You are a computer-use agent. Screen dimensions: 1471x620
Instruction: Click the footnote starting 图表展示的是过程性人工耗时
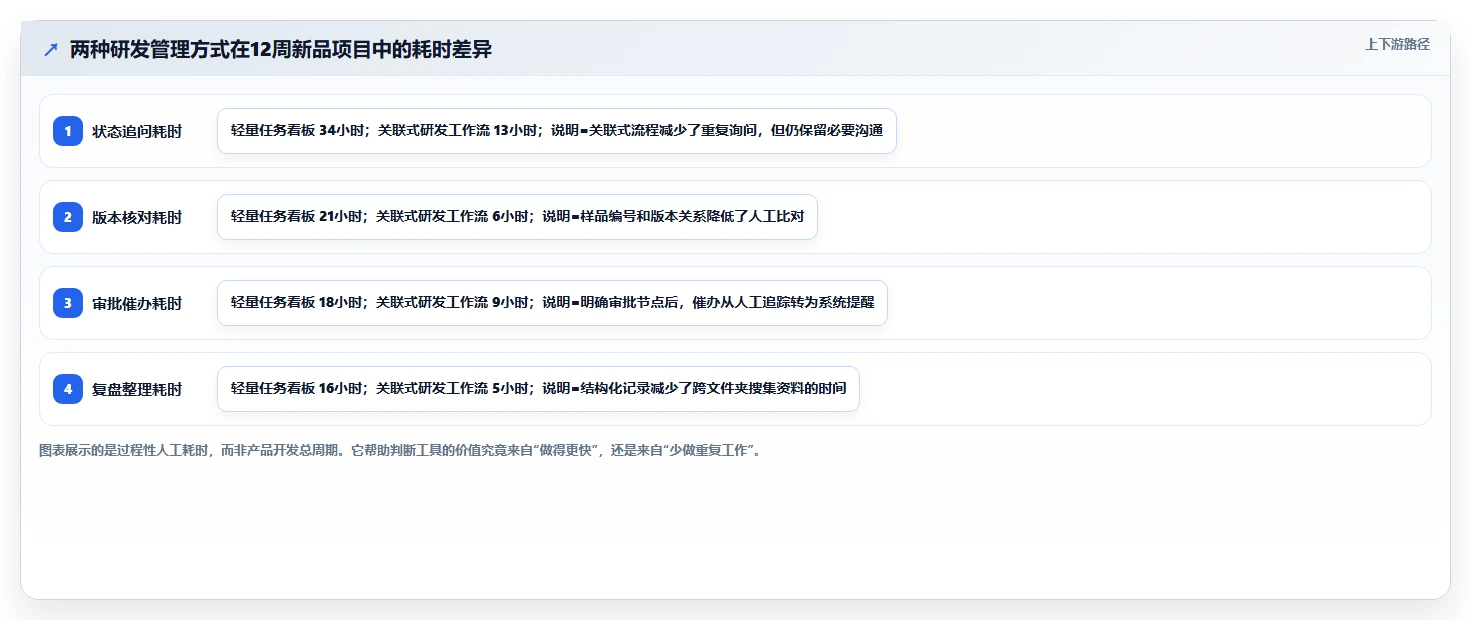pos(403,451)
